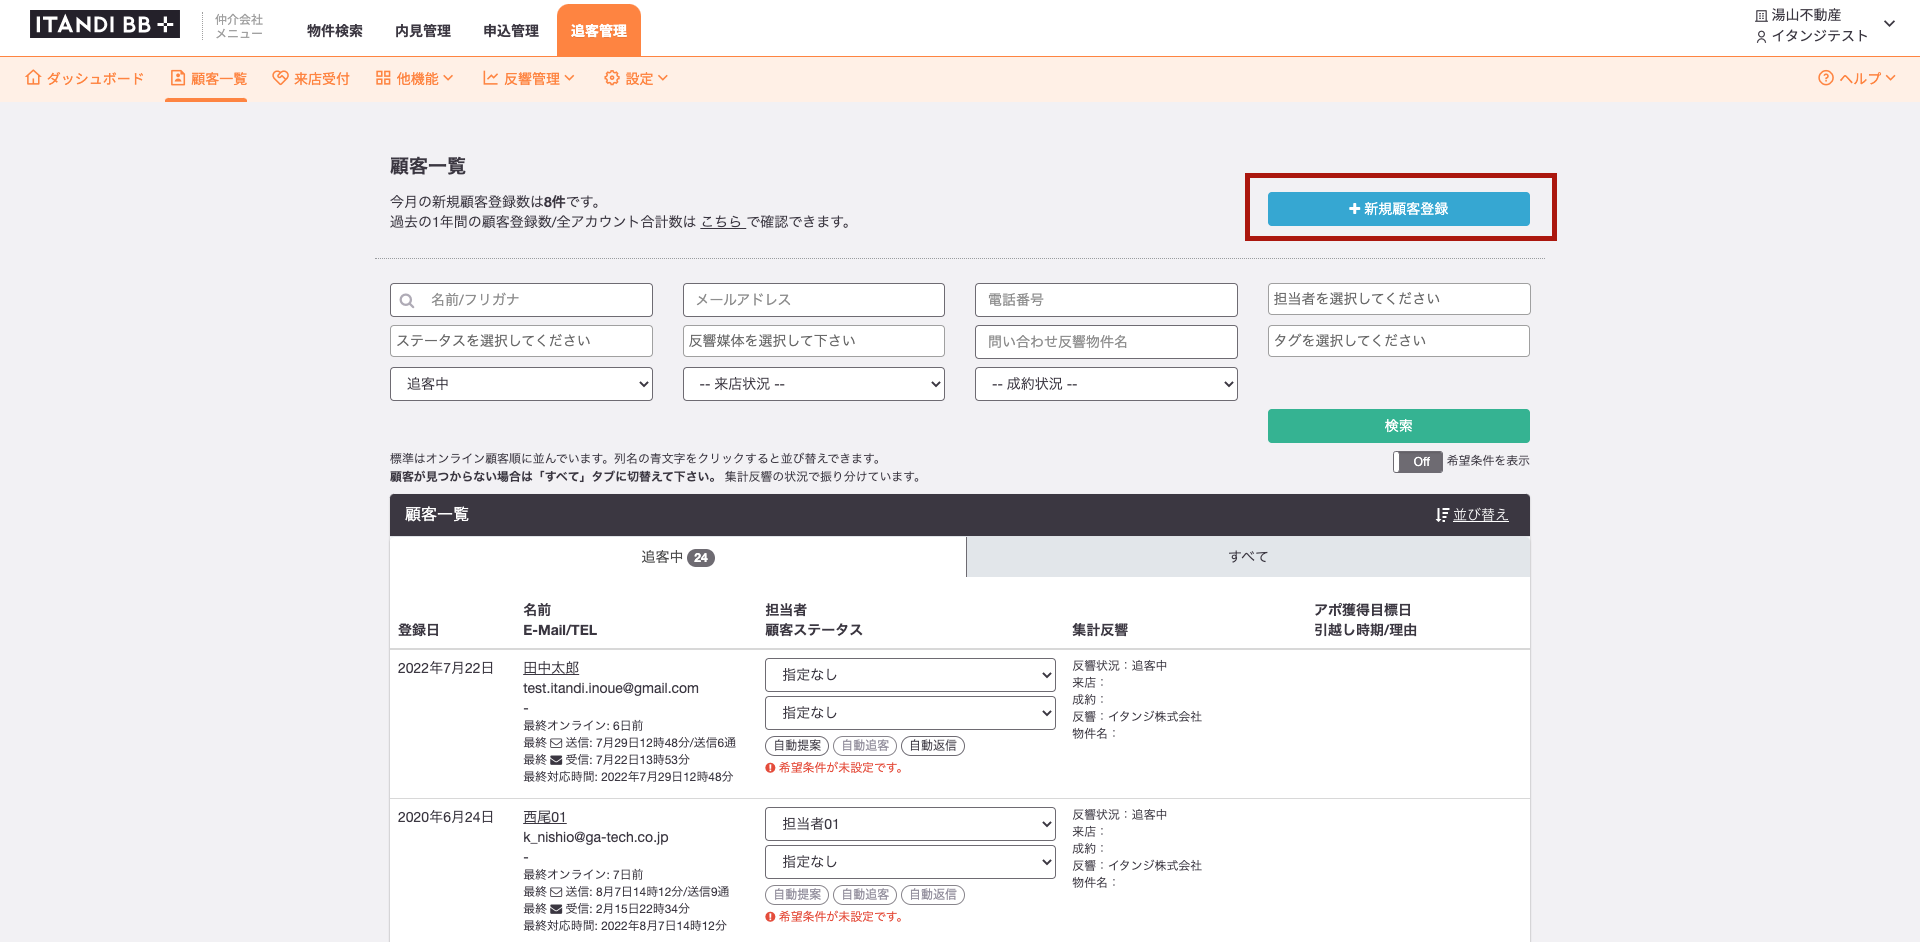Click the メールアドレス field

coord(814,300)
